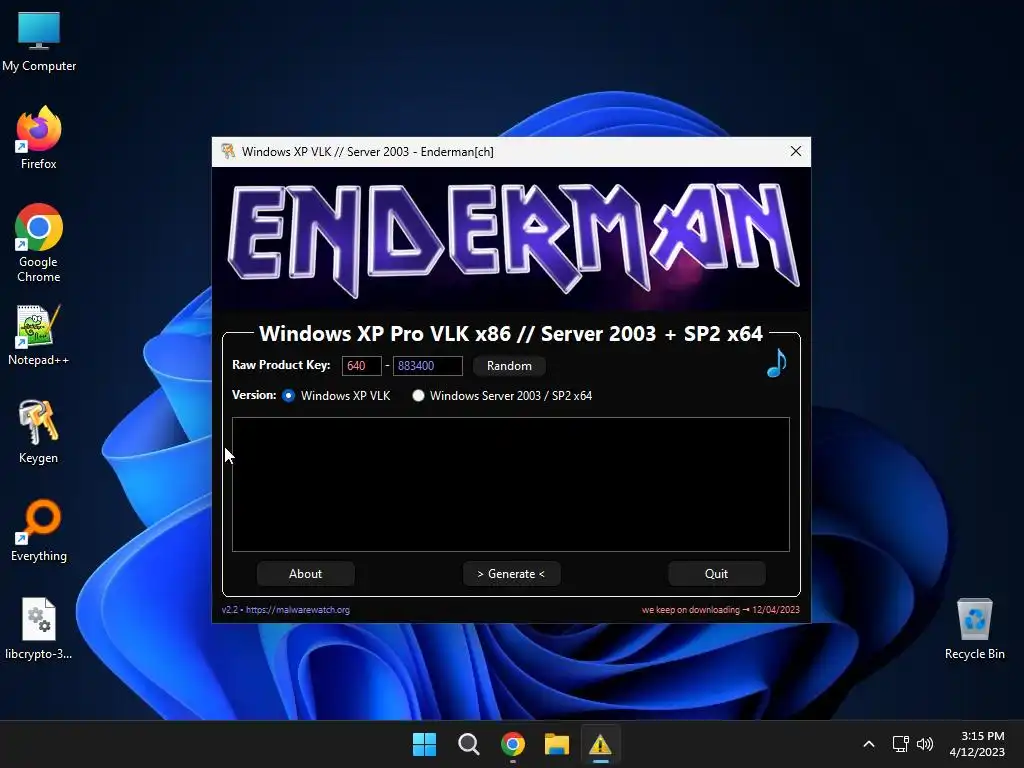Focus the 640 product key field
Screen dimensions: 1024x768
point(361,366)
